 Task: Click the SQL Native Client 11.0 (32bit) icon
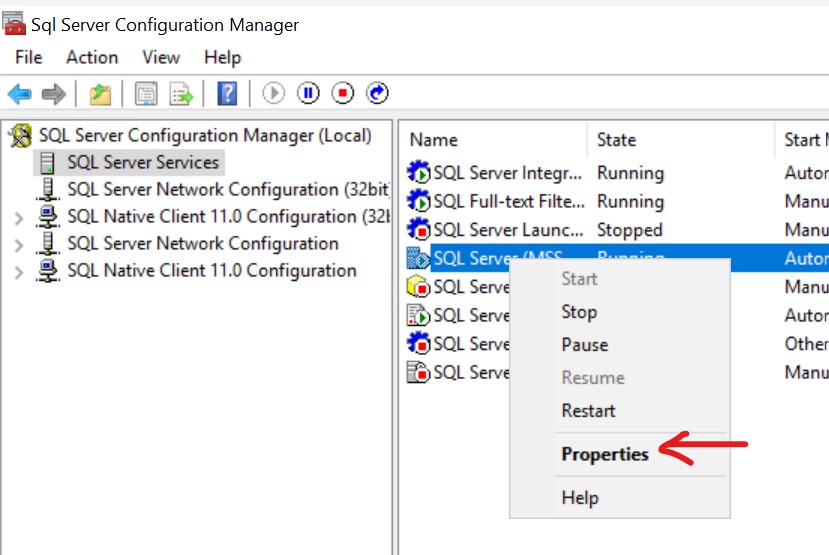click(x=48, y=216)
